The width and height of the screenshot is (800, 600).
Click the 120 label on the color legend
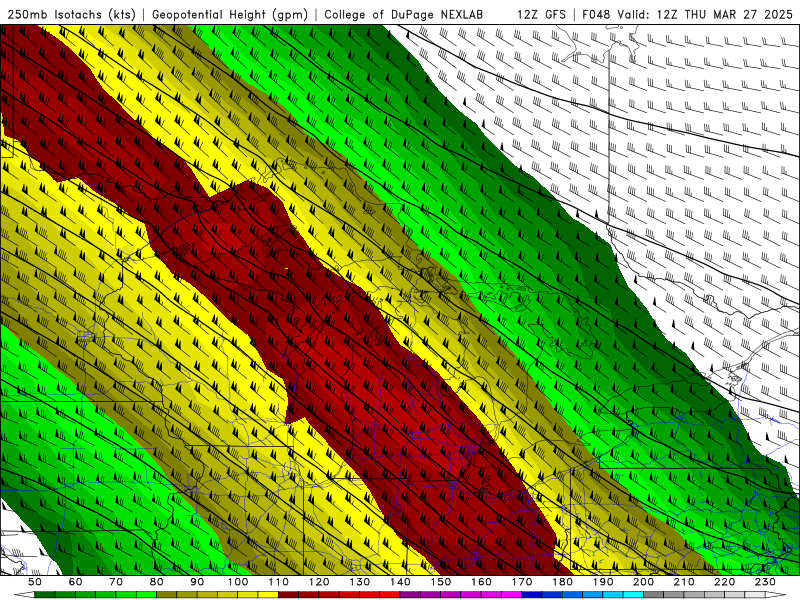coord(319,582)
